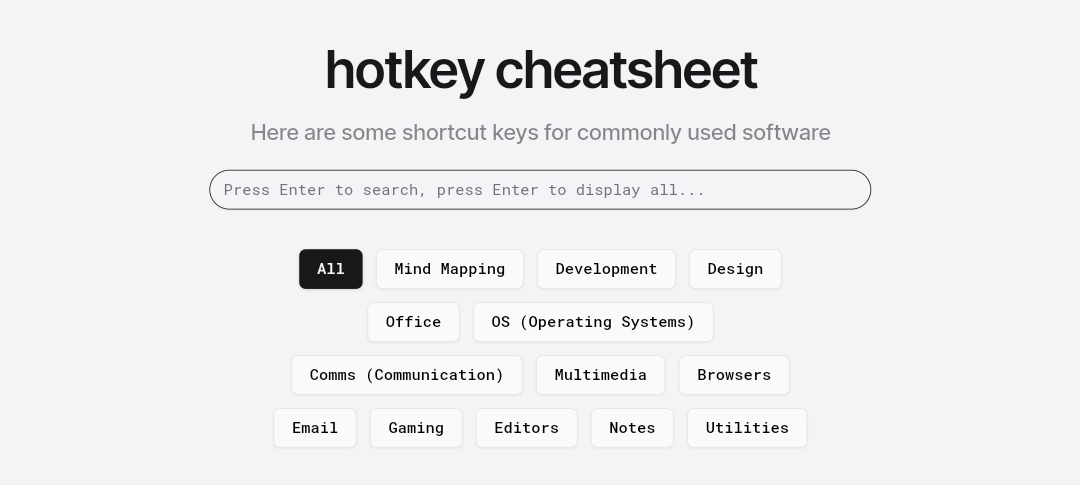The width and height of the screenshot is (1080, 485).
Task: Focus the hotkey search input field
Action: point(540,189)
